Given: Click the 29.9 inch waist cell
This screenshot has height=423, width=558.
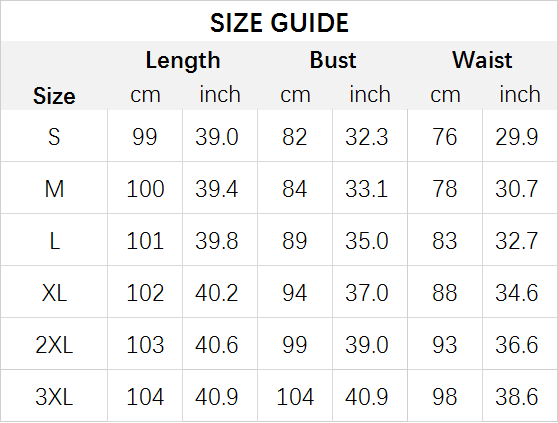Looking at the screenshot, I should [x=517, y=137].
